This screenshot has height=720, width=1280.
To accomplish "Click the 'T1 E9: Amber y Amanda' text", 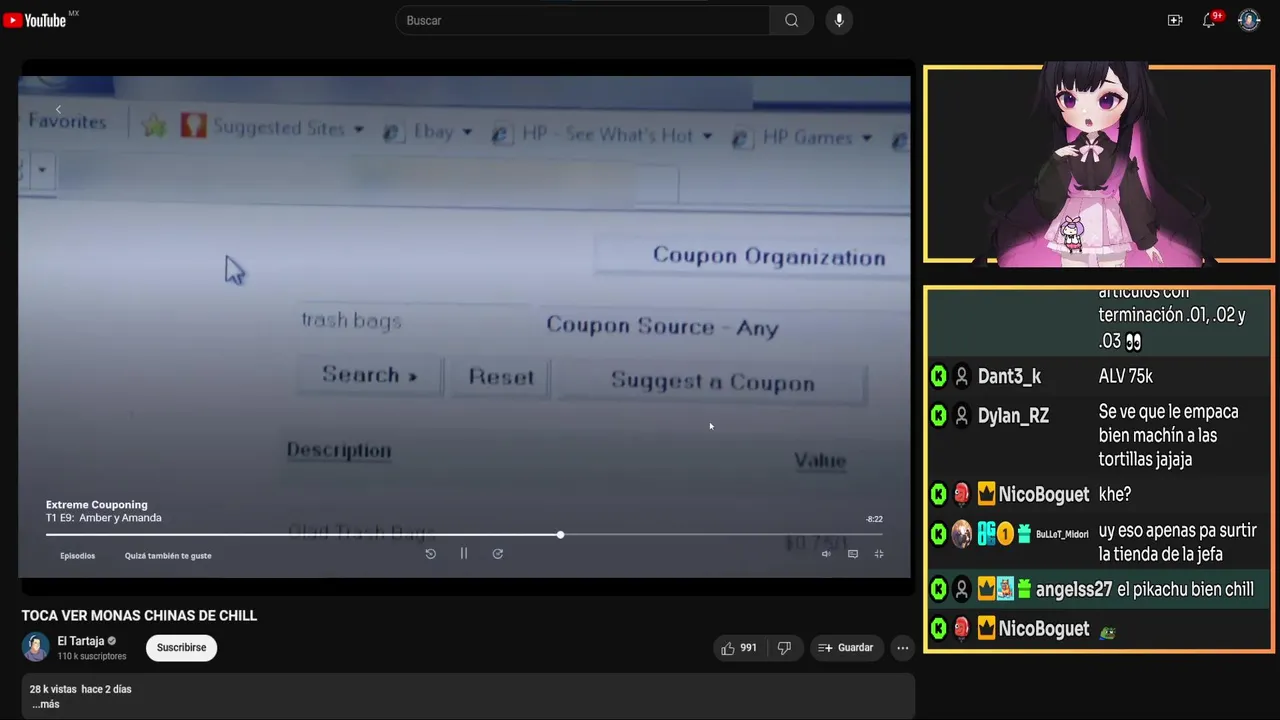I will [103, 518].
